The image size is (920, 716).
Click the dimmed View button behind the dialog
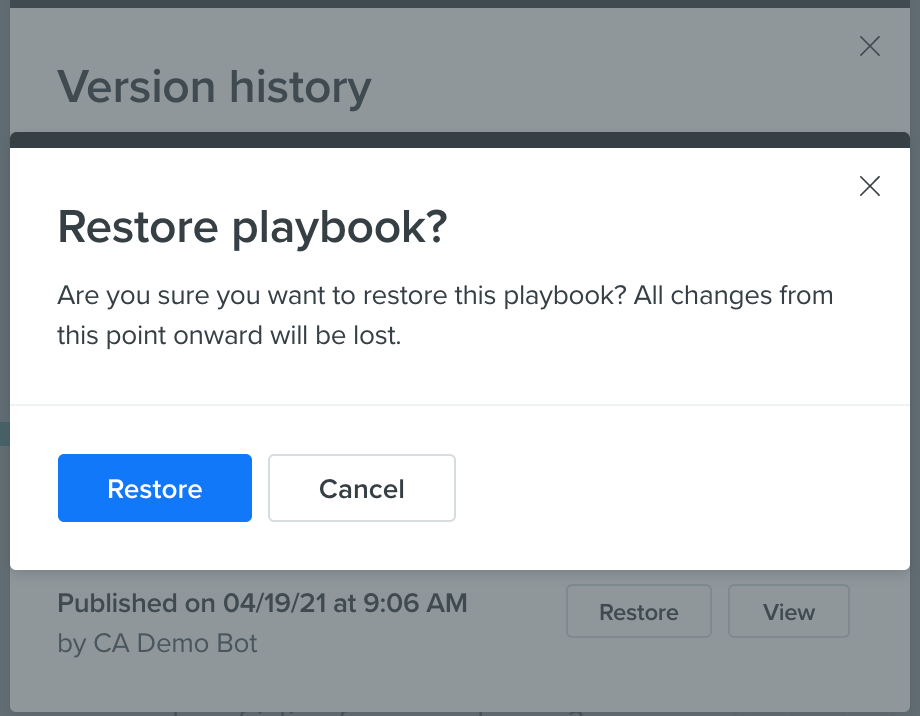click(789, 611)
